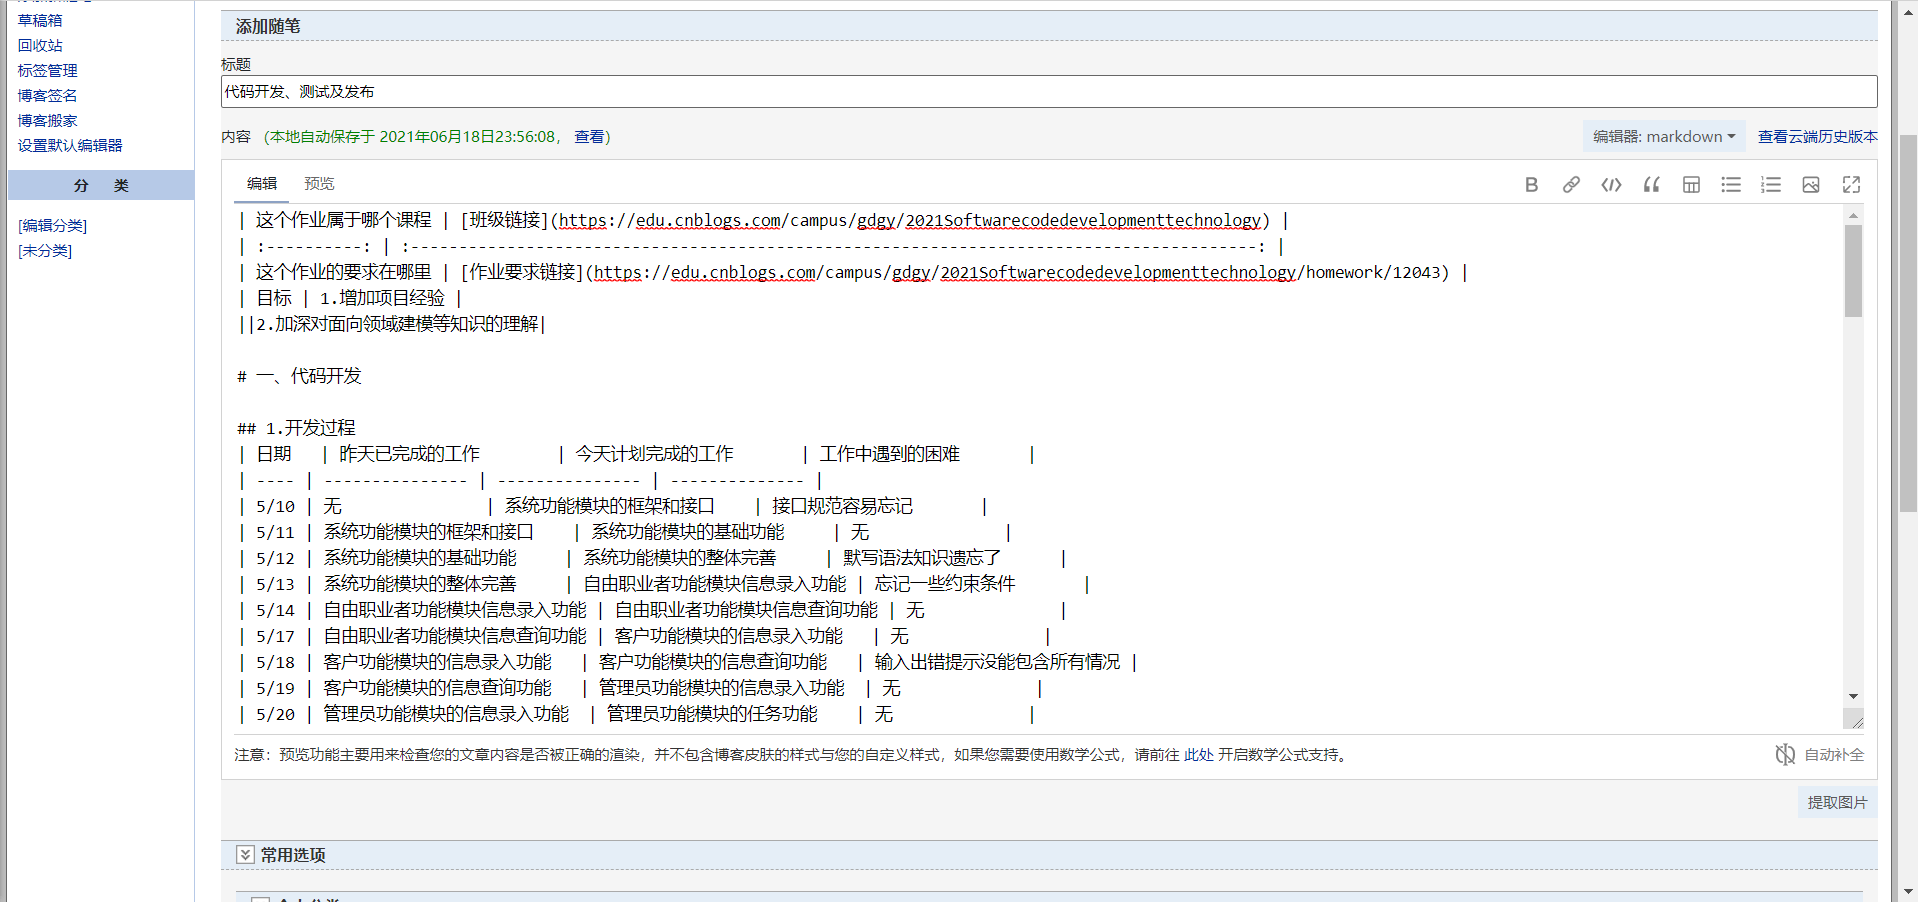
Task: Apply bold formatting in the editor toolbar
Action: (x=1531, y=185)
